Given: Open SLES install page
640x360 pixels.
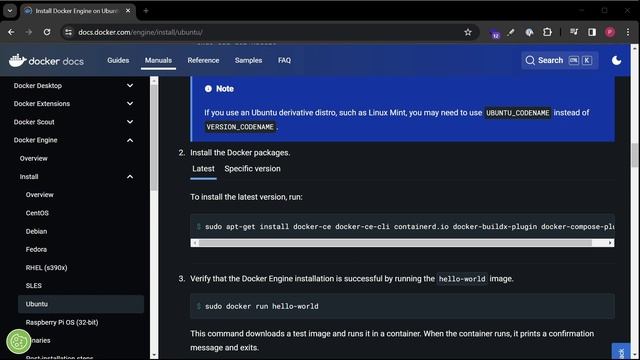Looking at the screenshot, I should point(33,286).
